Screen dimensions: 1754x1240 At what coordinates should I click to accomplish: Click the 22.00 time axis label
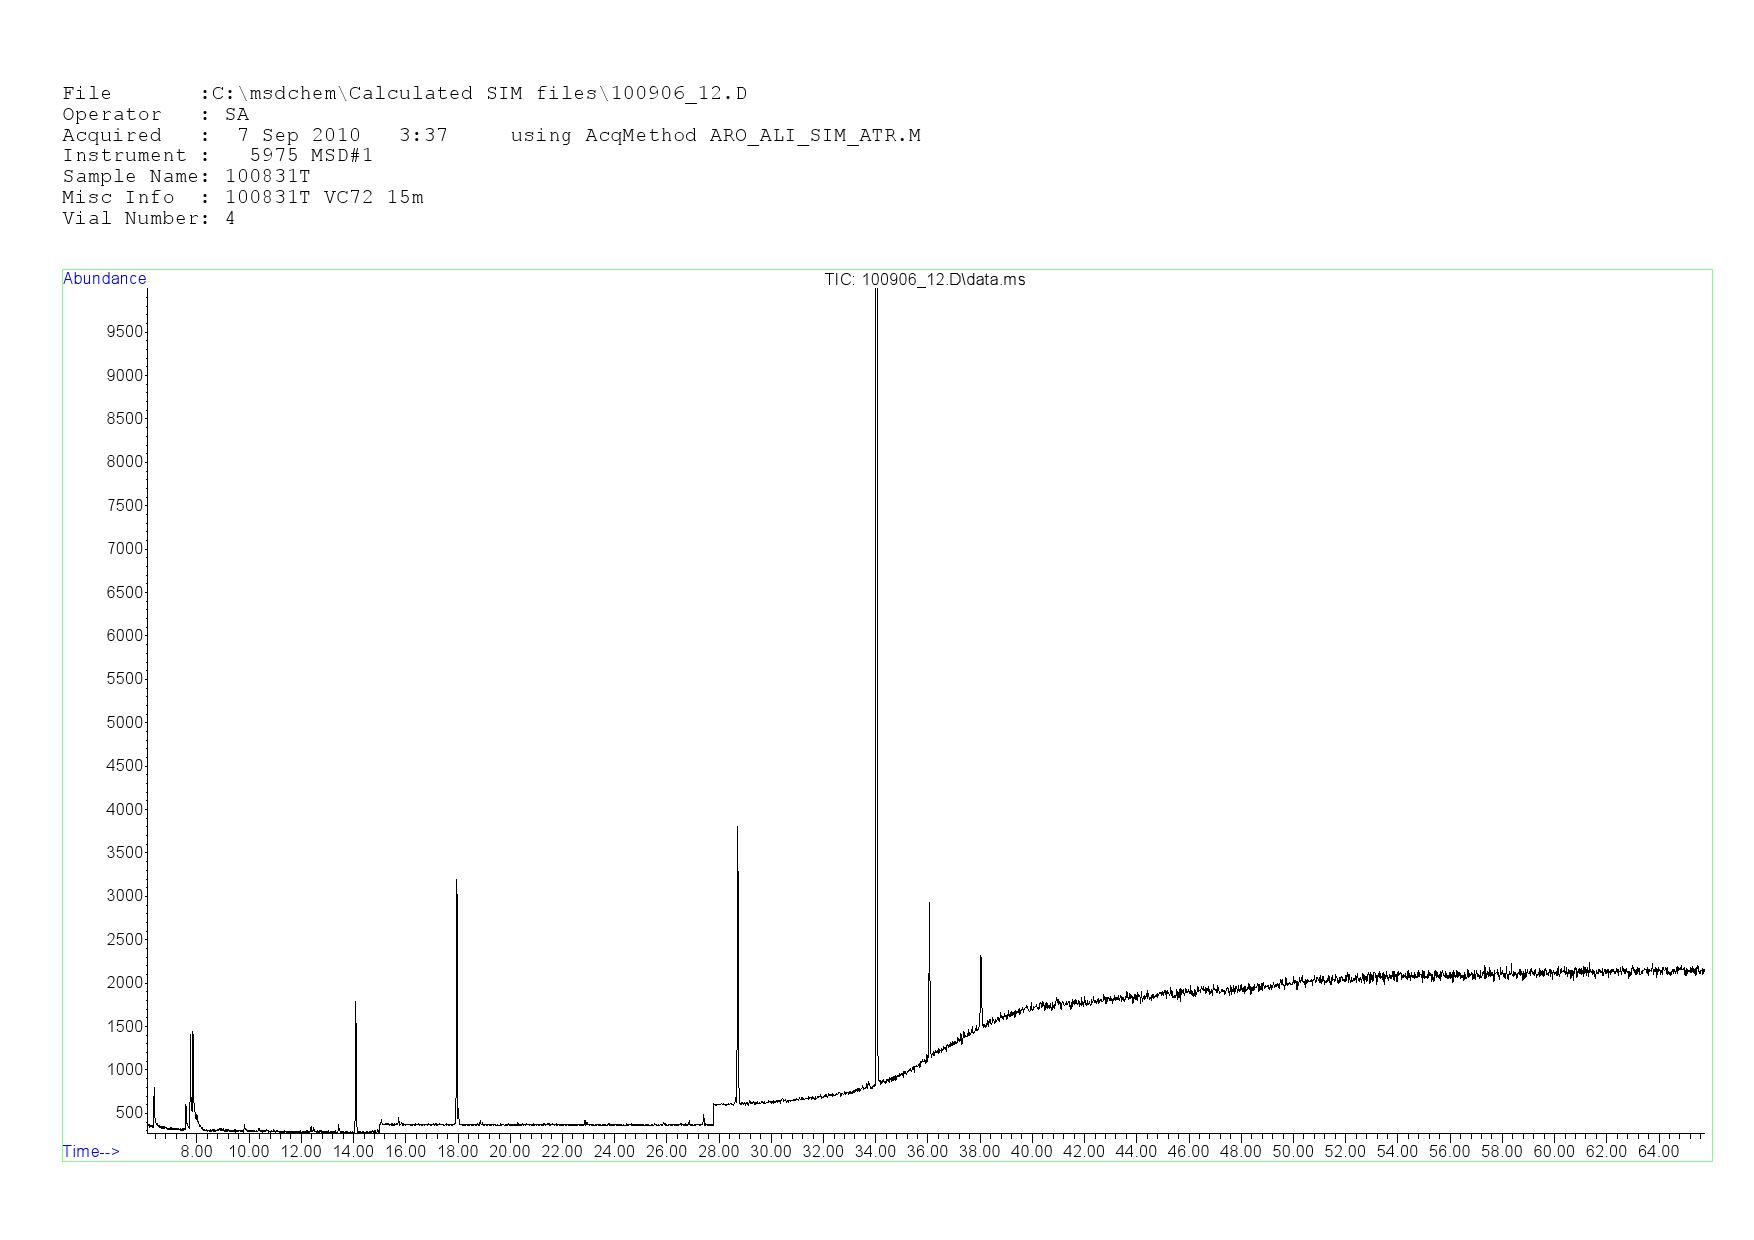coord(562,1151)
